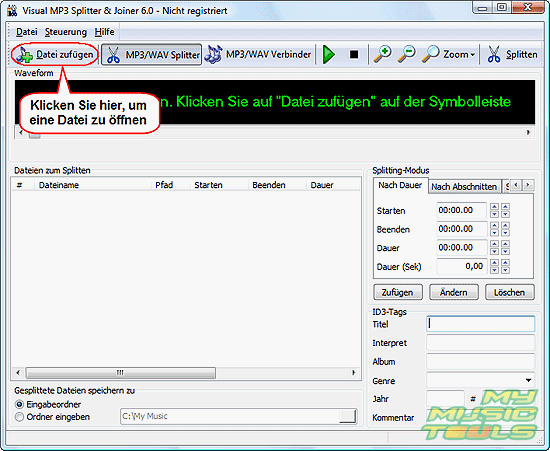Switch to the MP3/WAV Verbinder mode
This screenshot has width=550, height=451.
pyautogui.click(x=258, y=55)
